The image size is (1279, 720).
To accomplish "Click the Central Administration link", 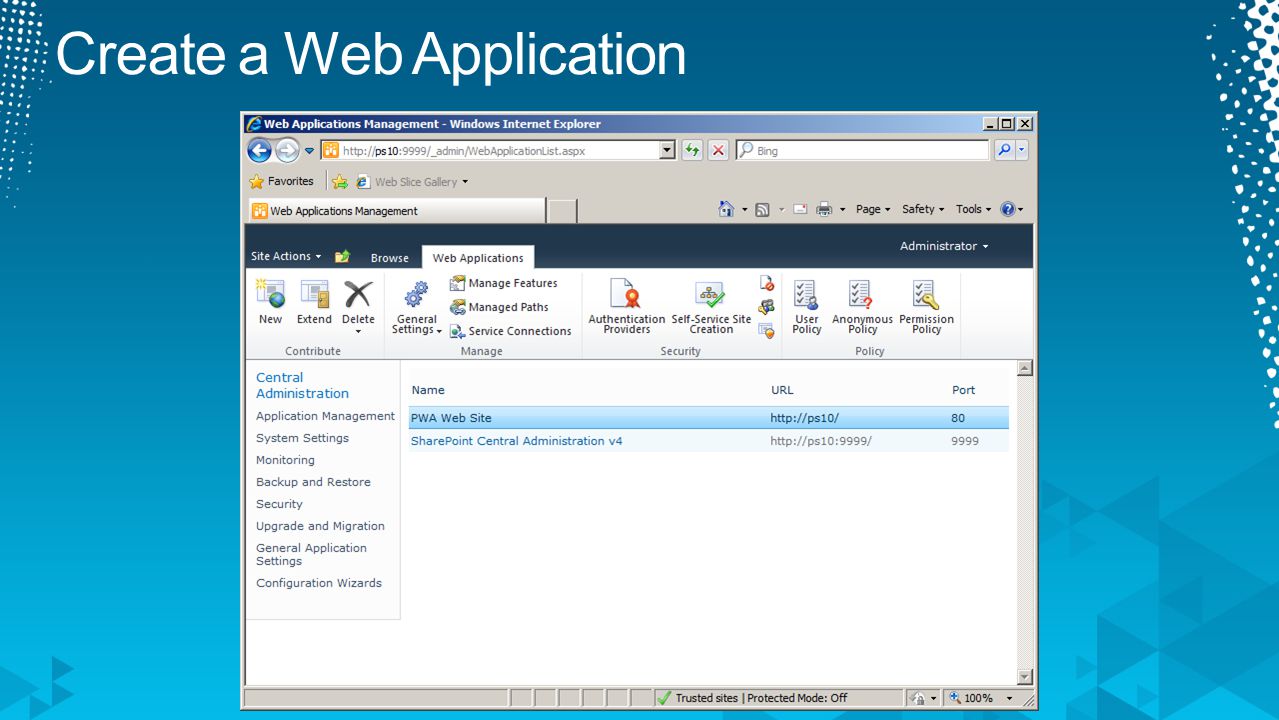I will (x=302, y=385).
